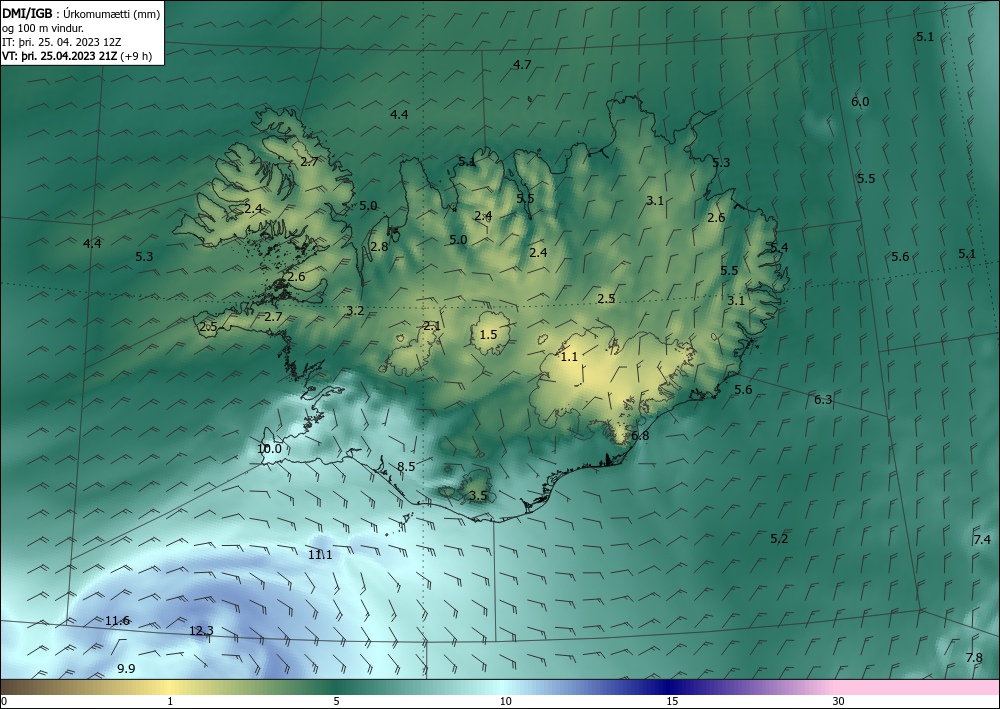Image resolution: width=1000 pixels, height=709 pixels.
Task: Select the "Úrkomumætti (mm)" label
Action: click(x=112, y=14)
